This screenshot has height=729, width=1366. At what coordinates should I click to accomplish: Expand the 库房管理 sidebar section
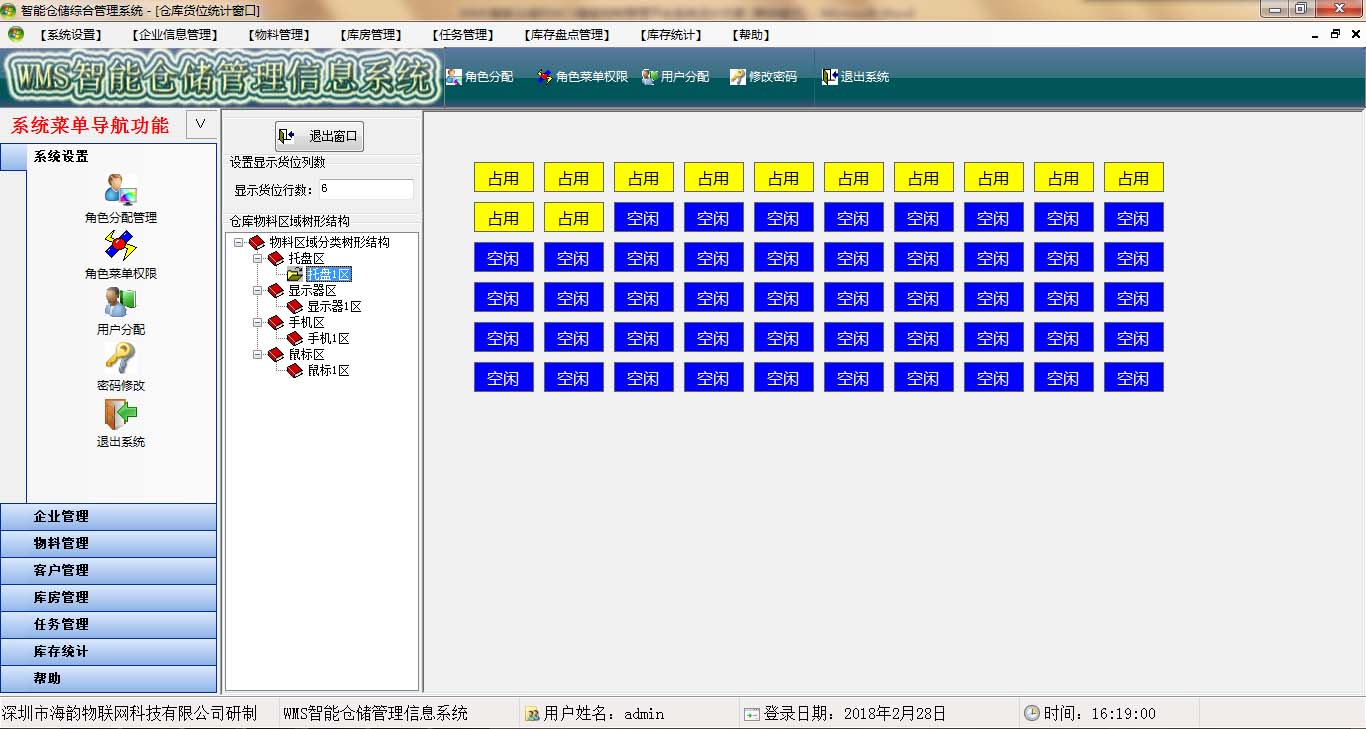pyautogui.click(x=109, y=597)
